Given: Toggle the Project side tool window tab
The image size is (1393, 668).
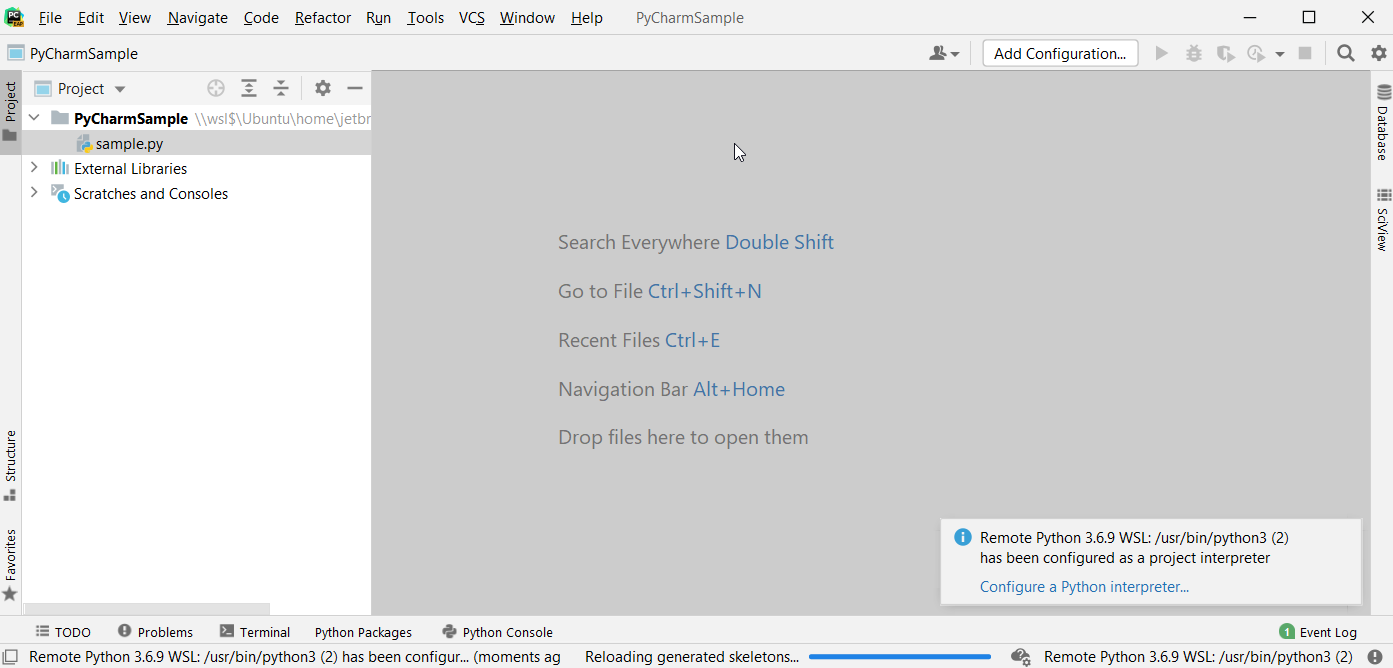Looking at the screenshot, I should (11, 111).
